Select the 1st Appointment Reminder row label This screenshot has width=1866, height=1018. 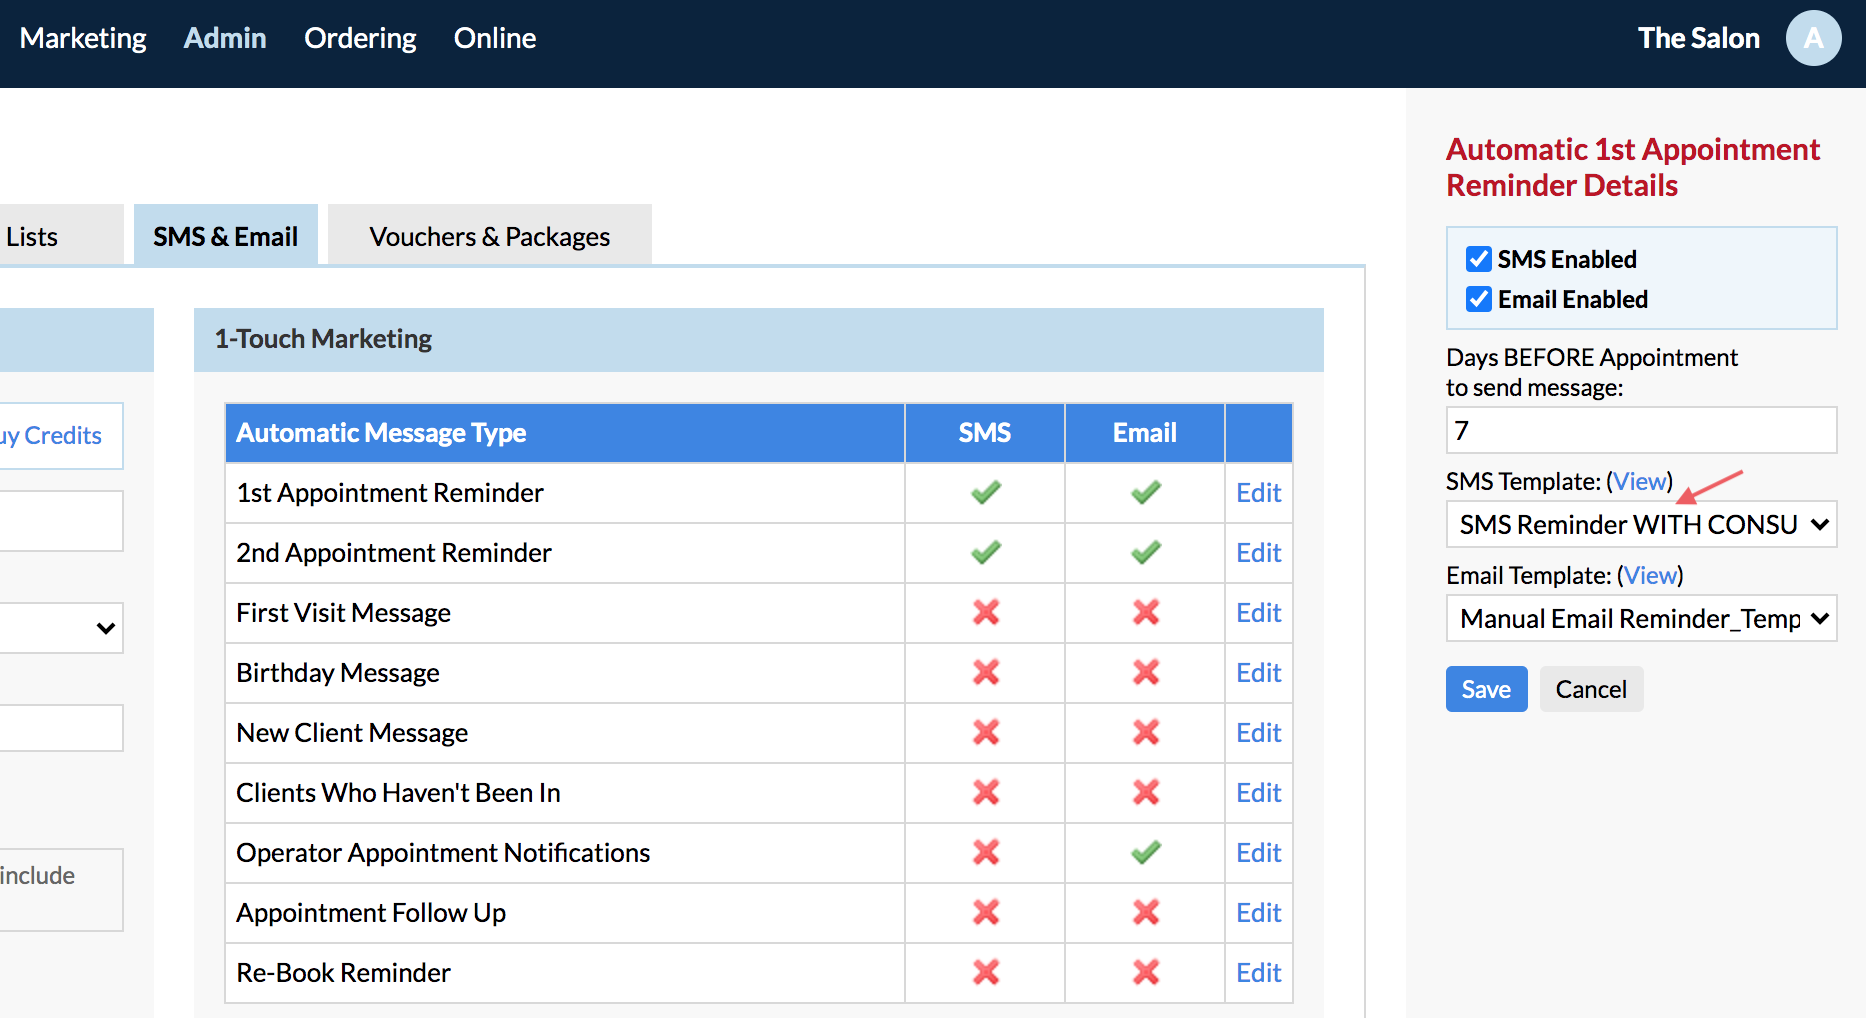390,493
